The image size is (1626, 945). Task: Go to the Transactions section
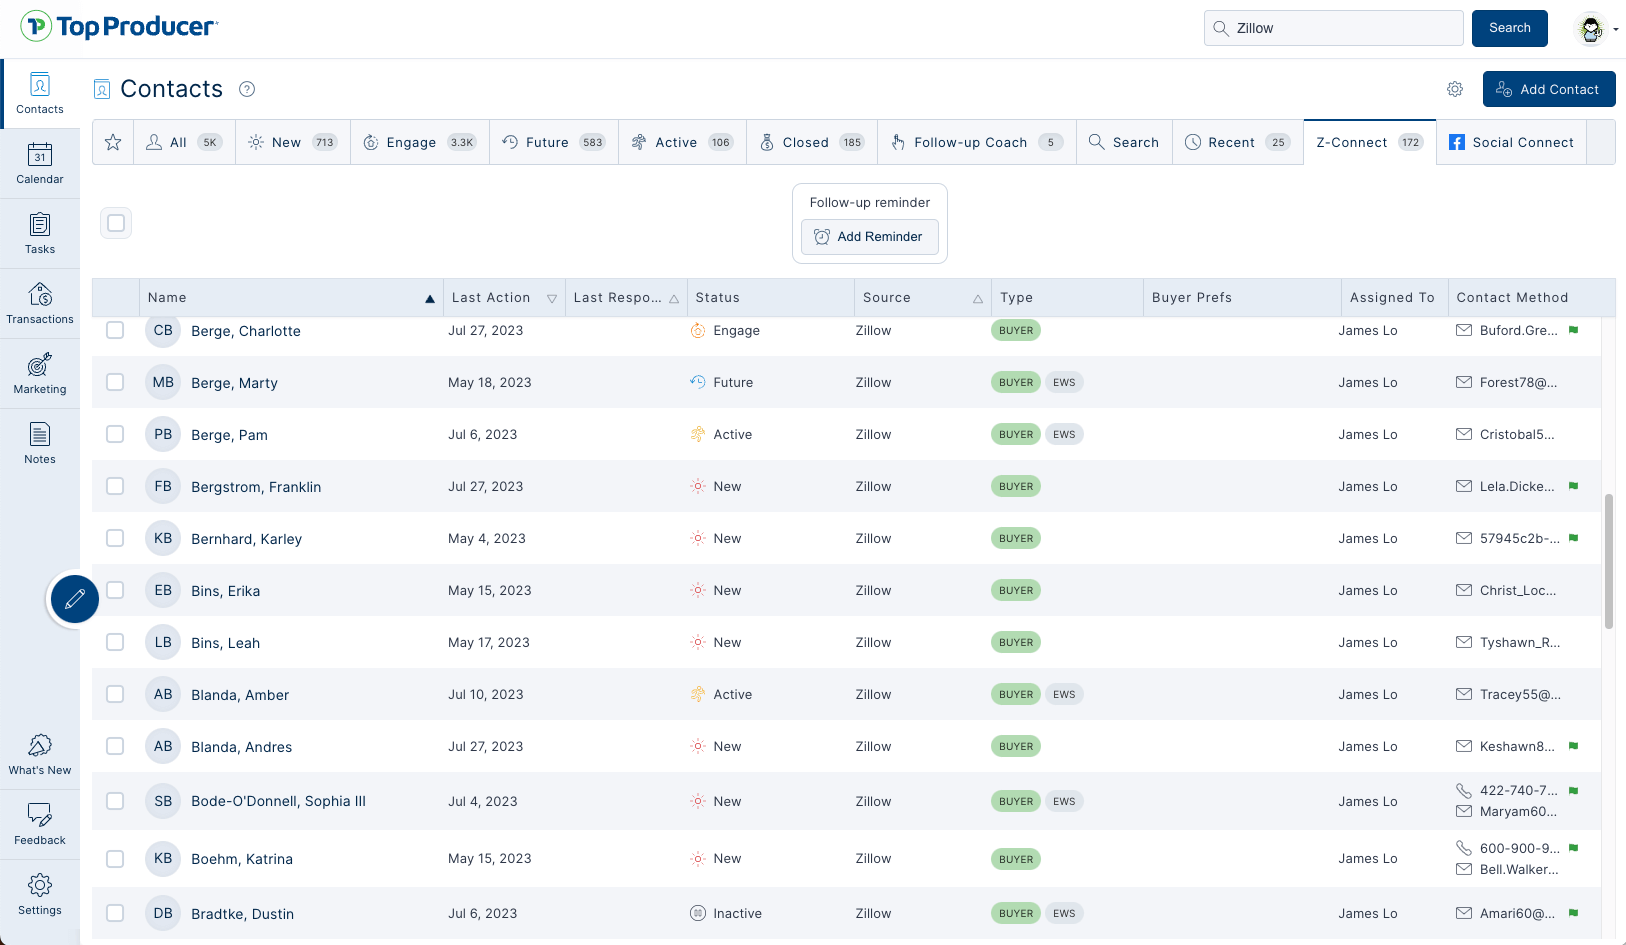[39, 303]
